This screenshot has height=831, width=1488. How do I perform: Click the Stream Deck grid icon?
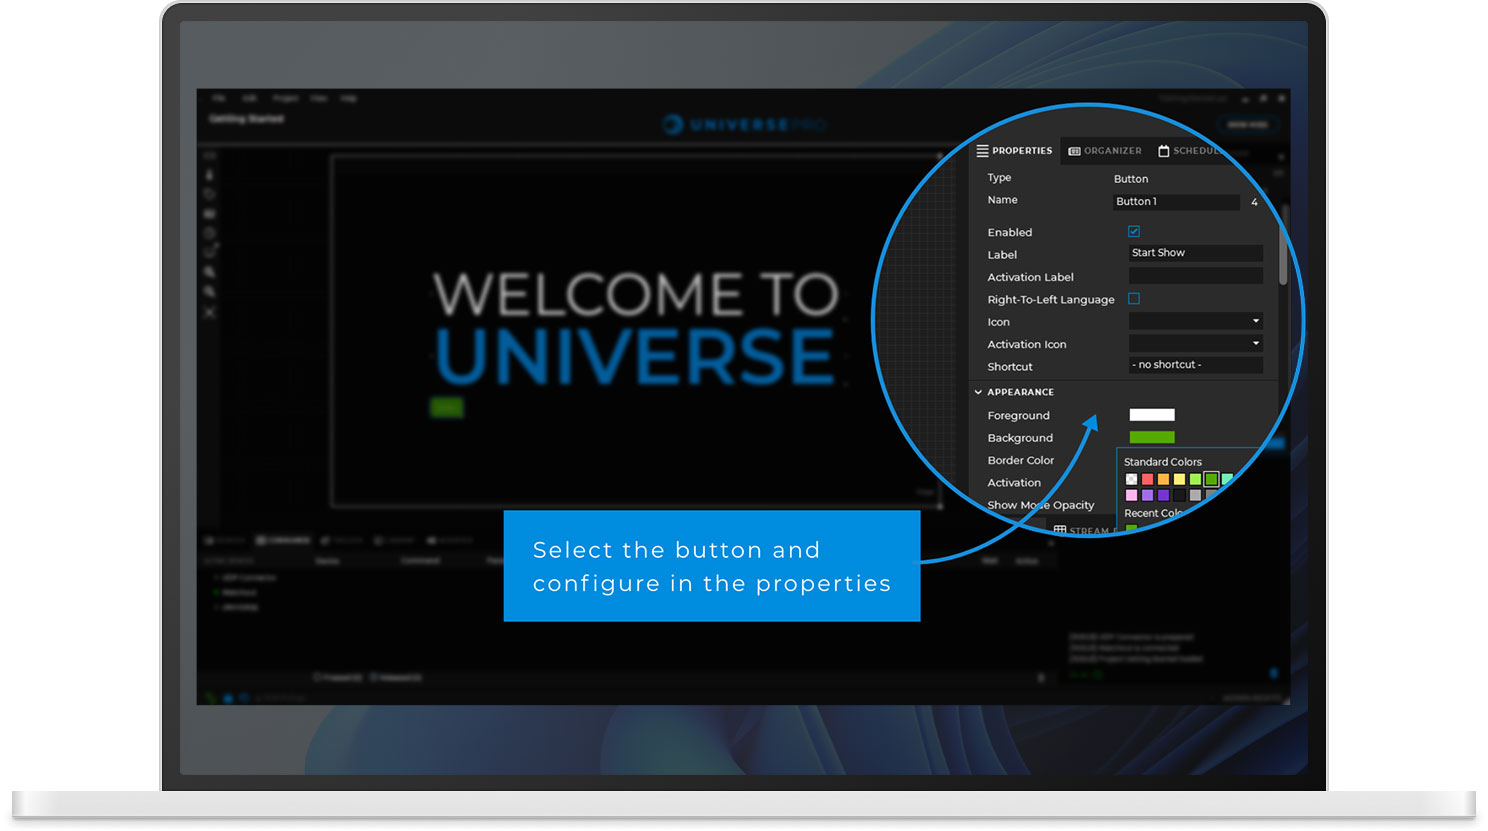coord(1060,528)
